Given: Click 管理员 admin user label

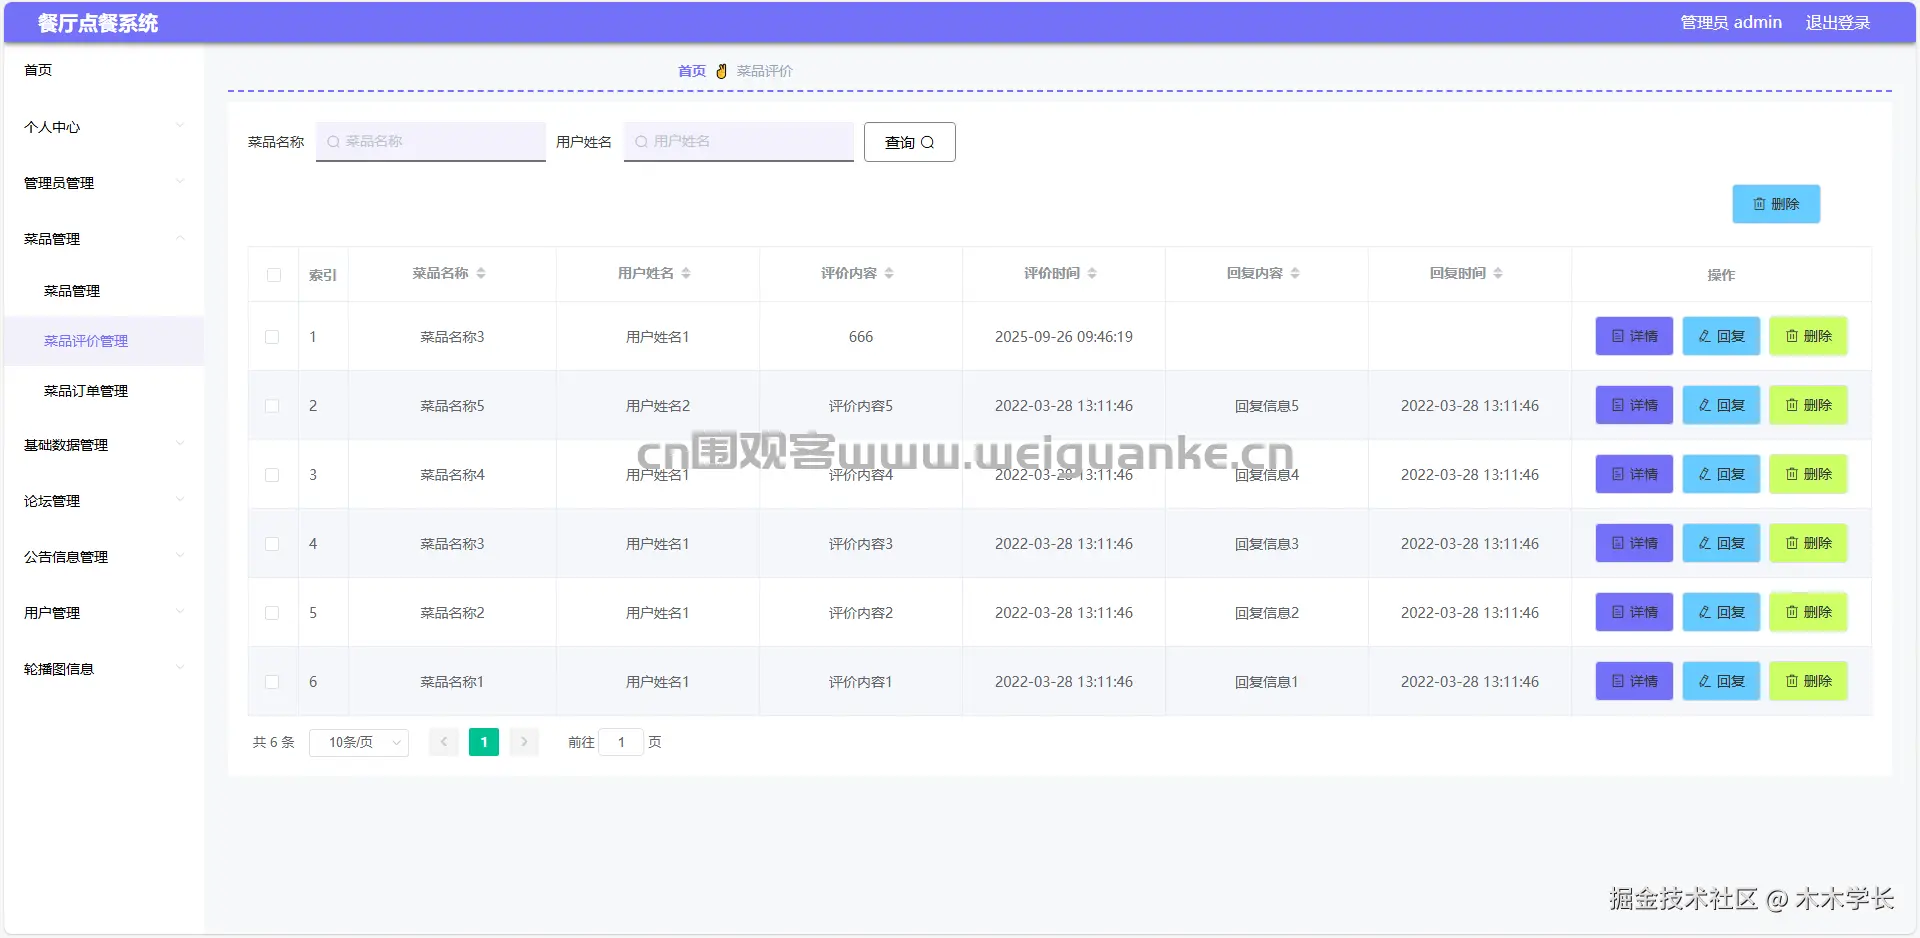Looking at the screenshot, I should tap(1731, 22).
